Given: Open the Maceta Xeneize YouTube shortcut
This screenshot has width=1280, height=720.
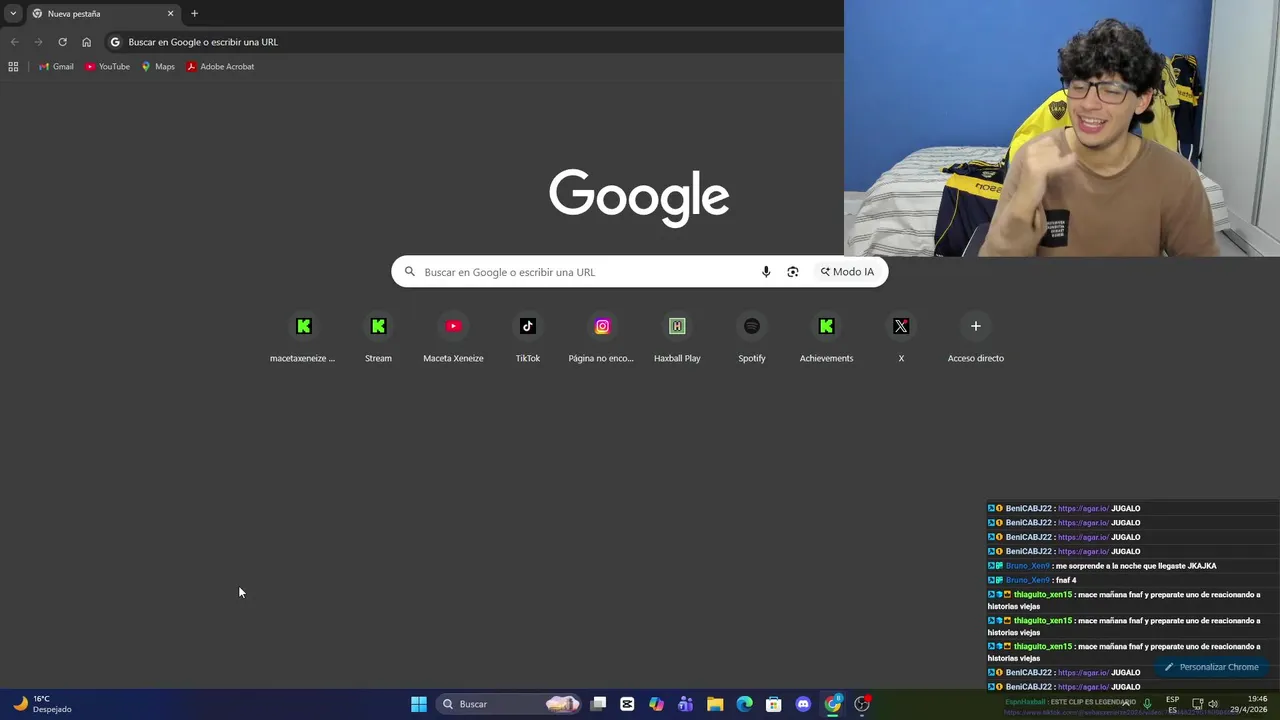Looking at the screenshot, I should pyautogui.click(x=453, y=338).
